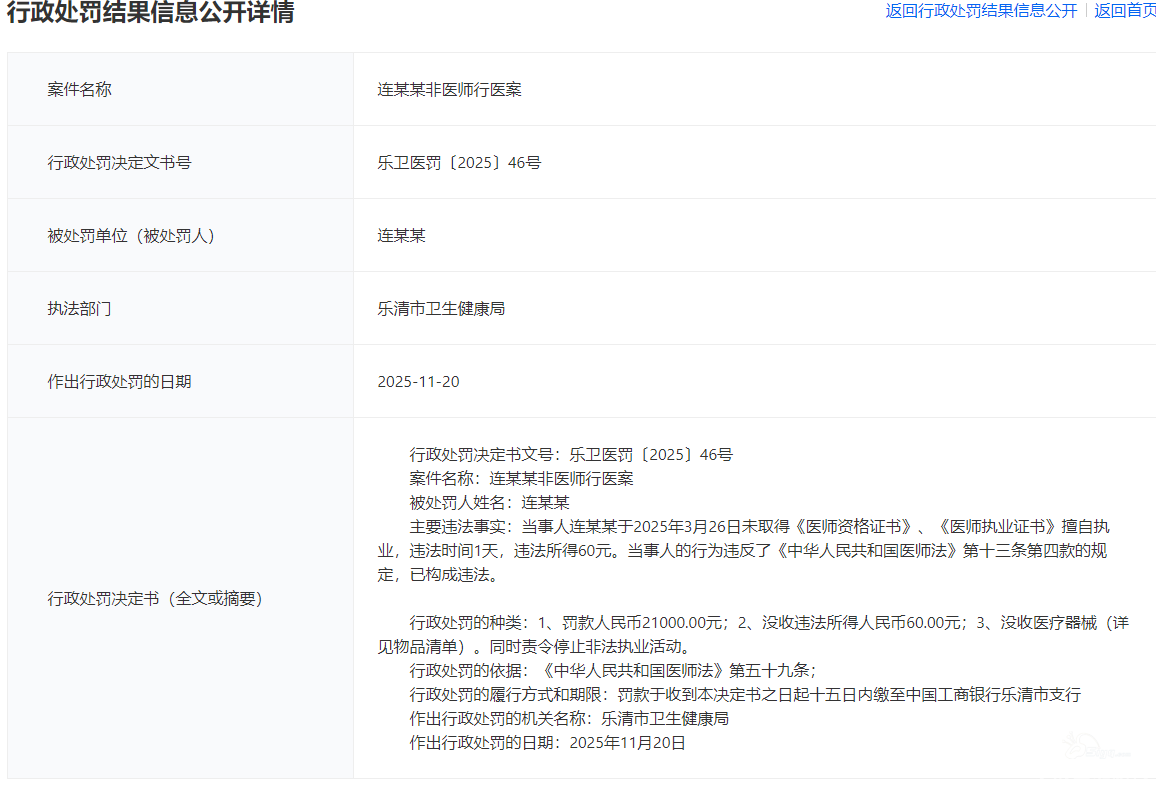Click 乐清市卫生健康局 value in 执法部门 row

441,308
